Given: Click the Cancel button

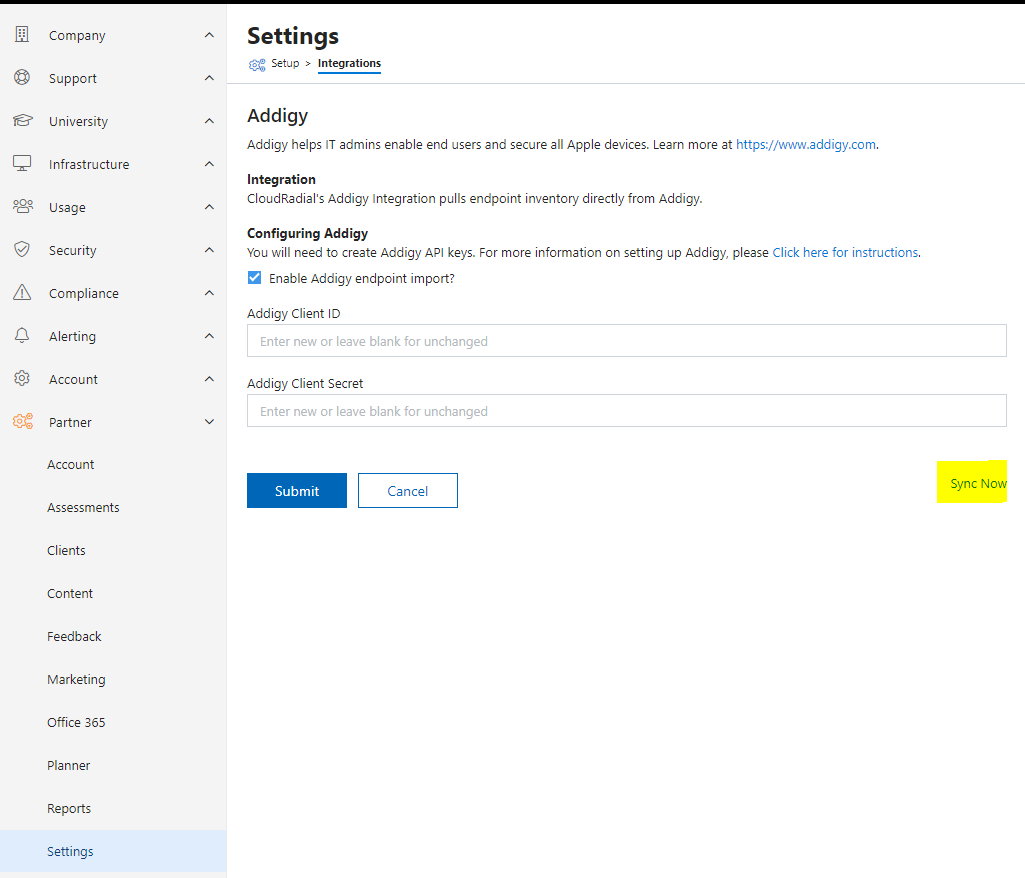Looking at the screenshot, I should [408, 490].
